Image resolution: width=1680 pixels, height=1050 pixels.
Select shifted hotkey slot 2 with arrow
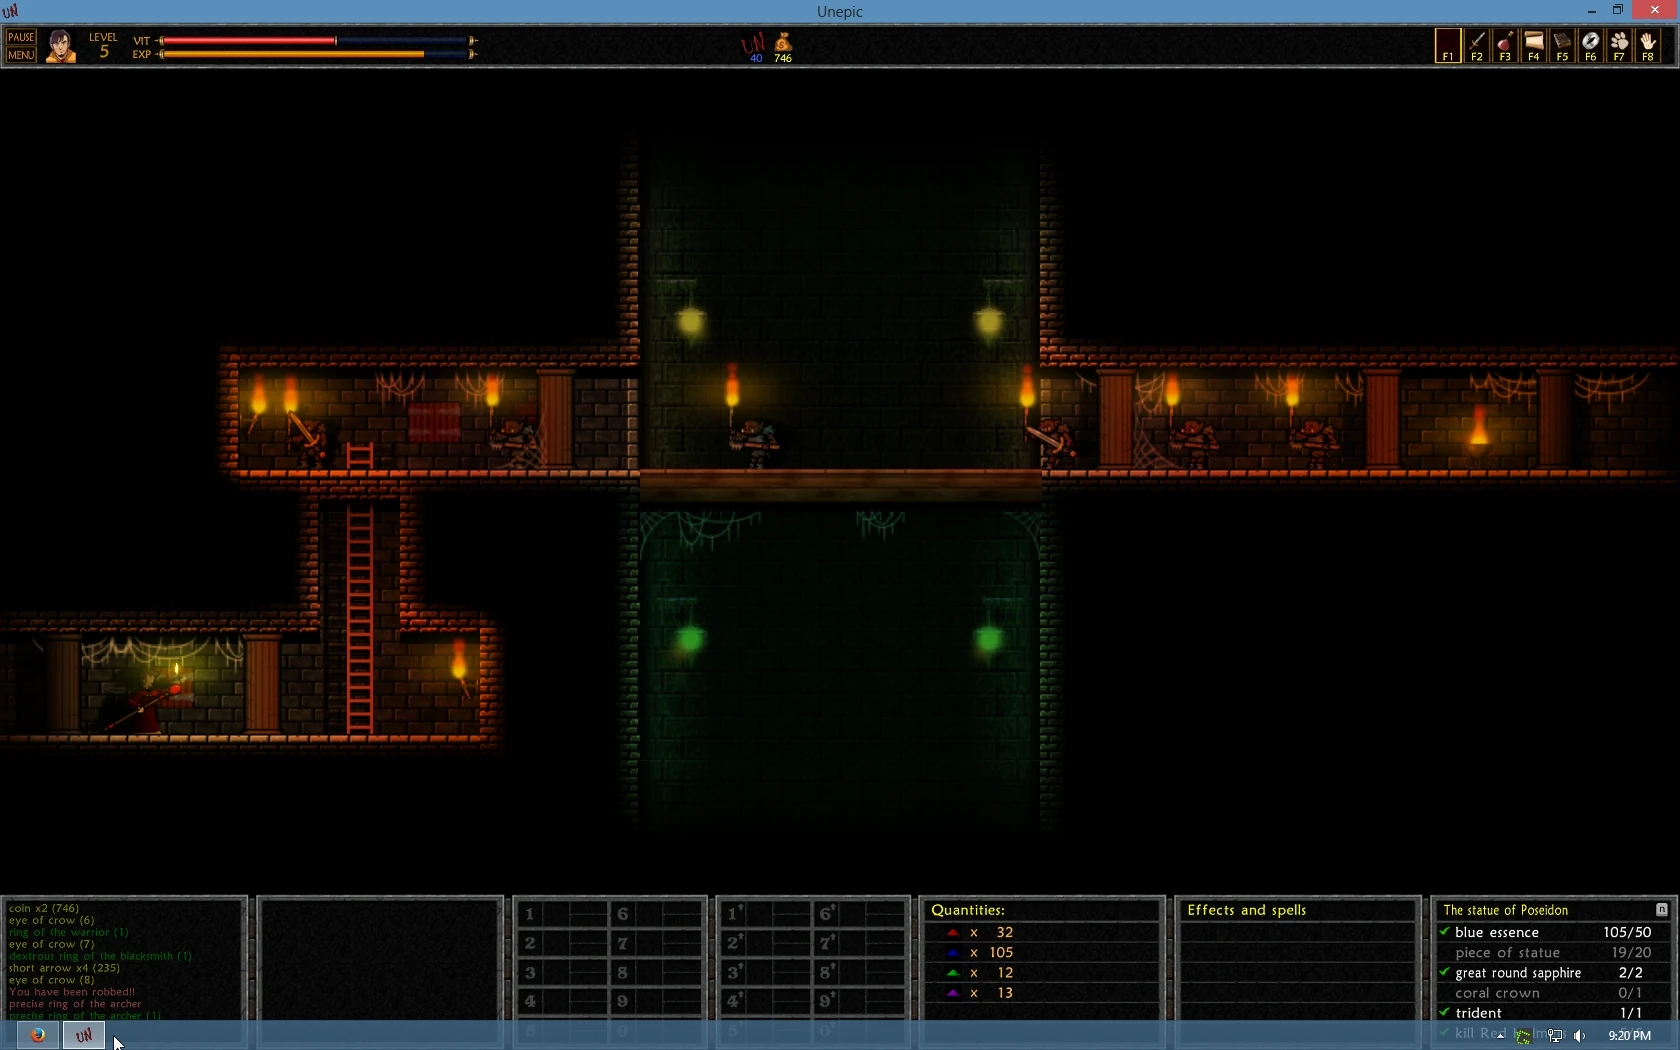(765, 943)
